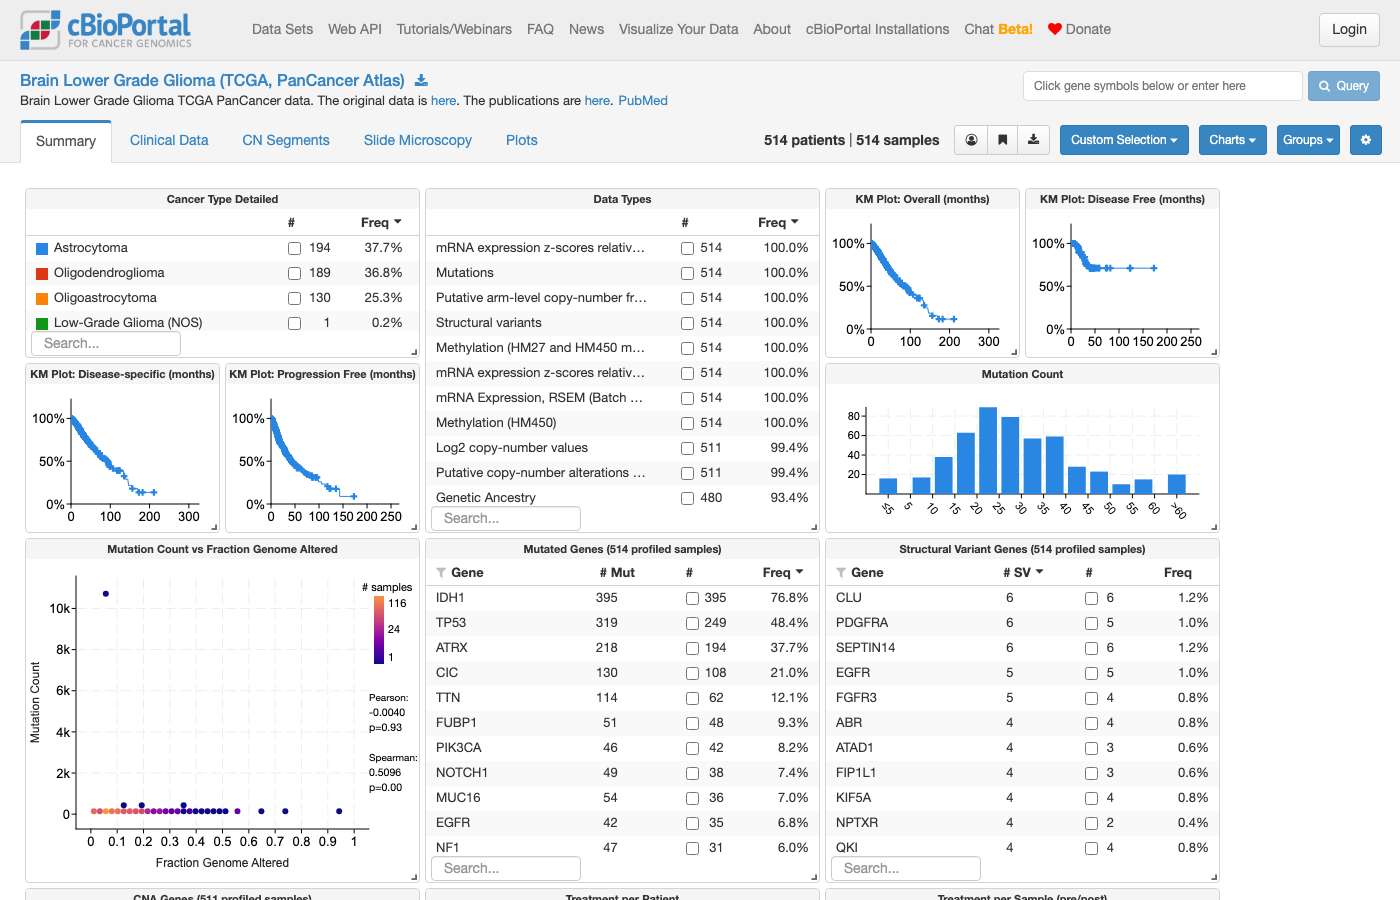Open the Custom Selection dropdown

(x=1124, y=140)
